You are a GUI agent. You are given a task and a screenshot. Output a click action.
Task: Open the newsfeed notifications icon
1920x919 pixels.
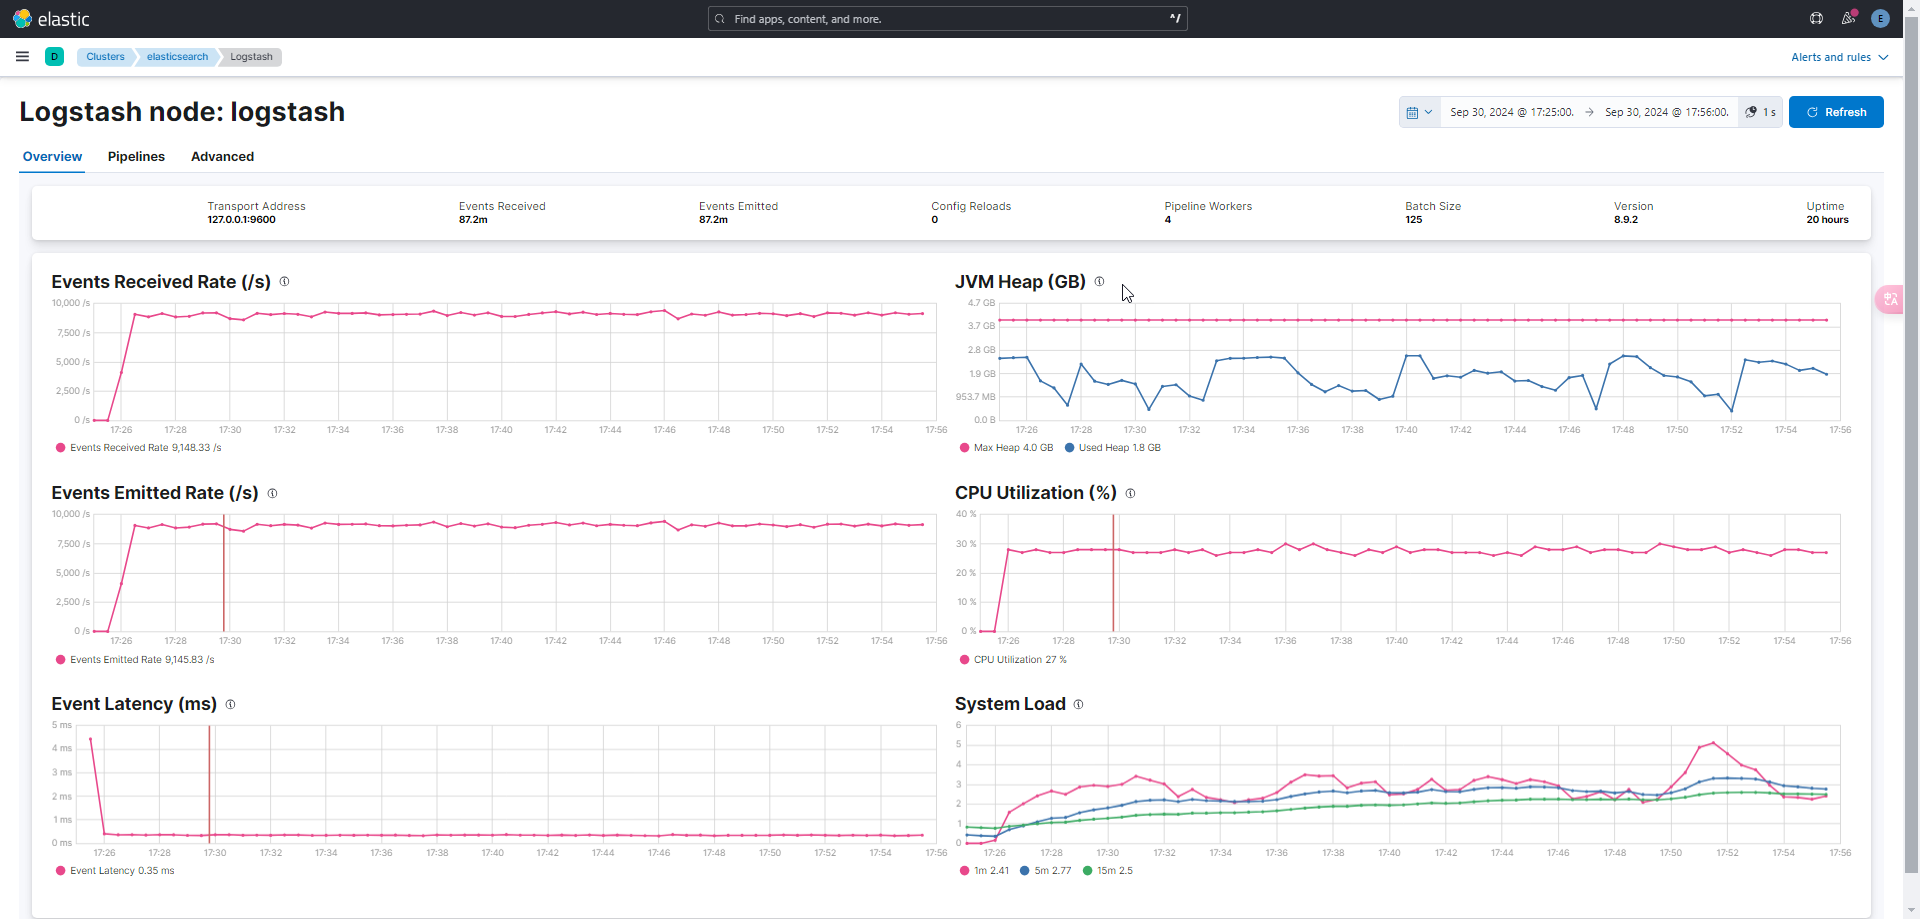[1848, 19]
